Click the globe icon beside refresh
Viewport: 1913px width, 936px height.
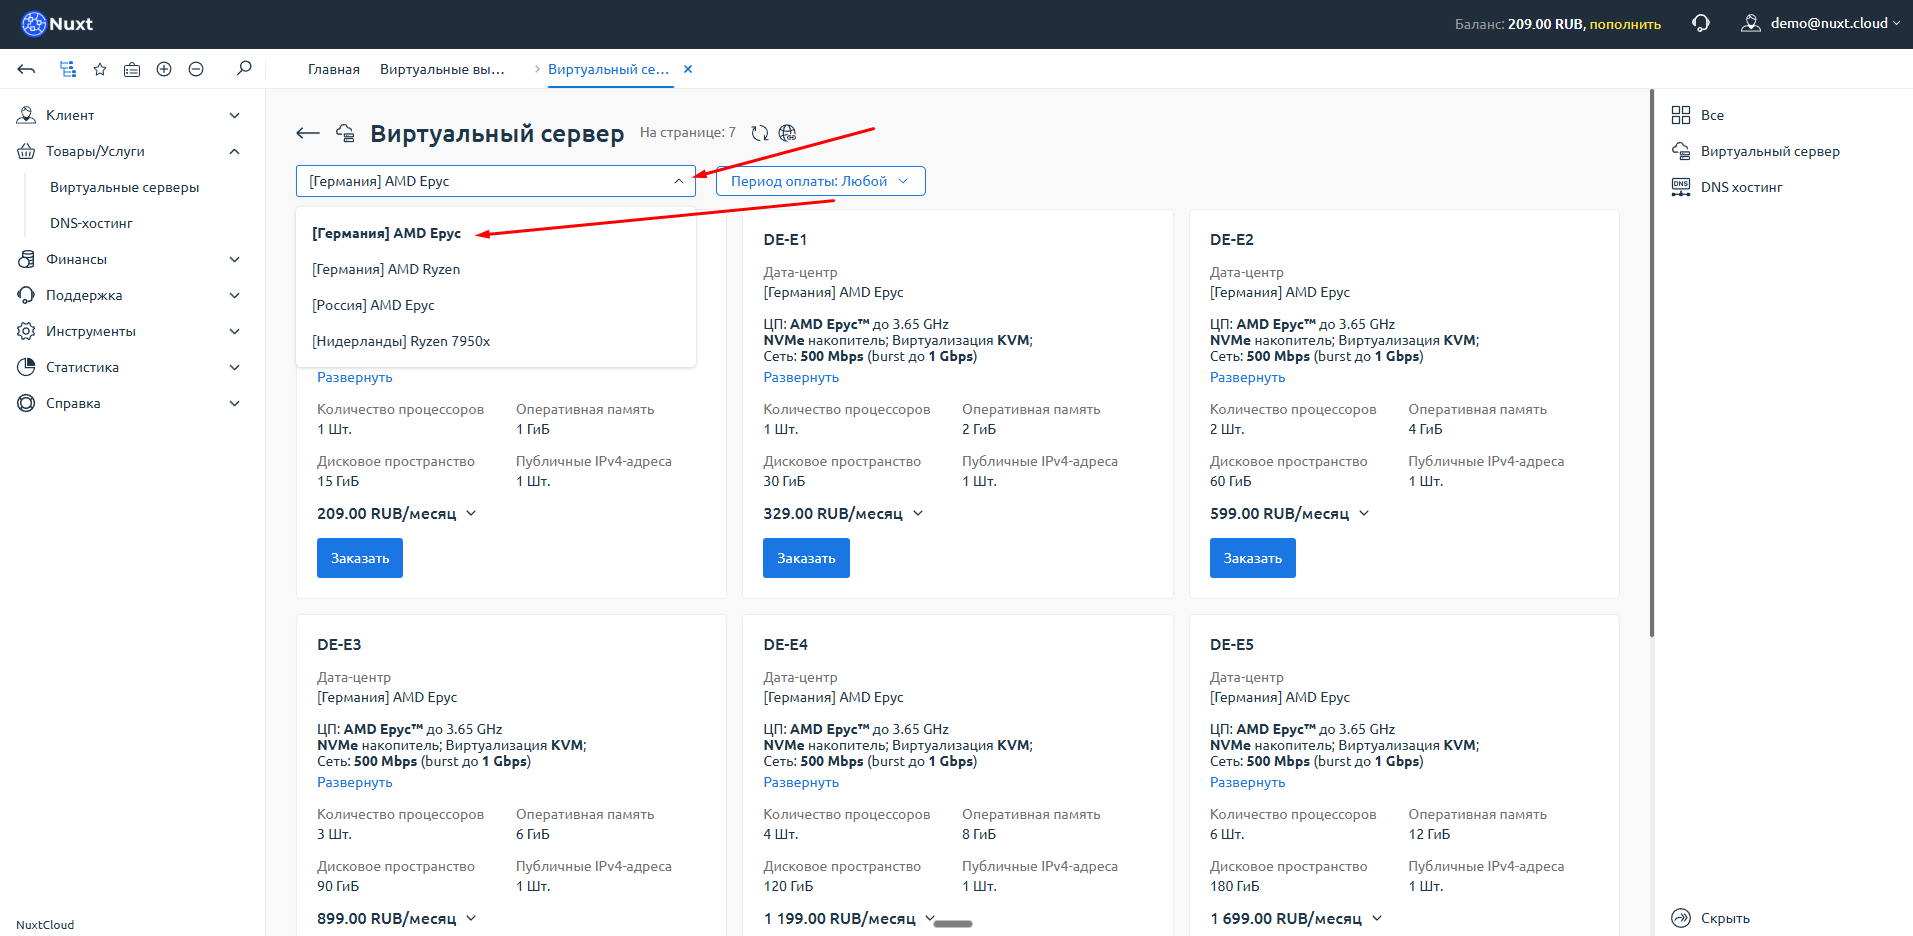pyautogui.click(x=788, y=133)
